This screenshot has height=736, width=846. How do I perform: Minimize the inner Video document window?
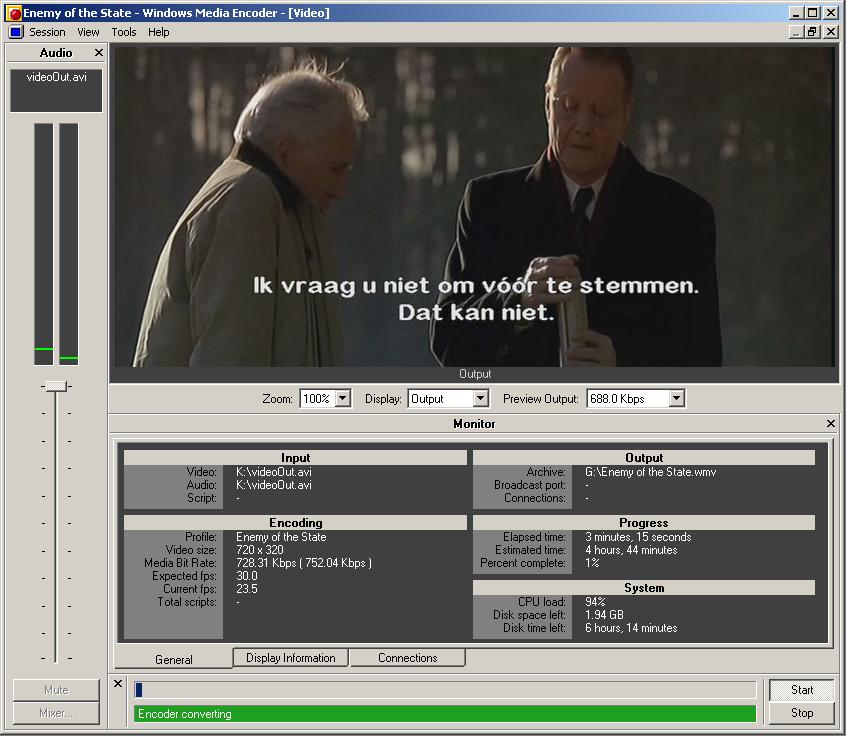point(796,32)
